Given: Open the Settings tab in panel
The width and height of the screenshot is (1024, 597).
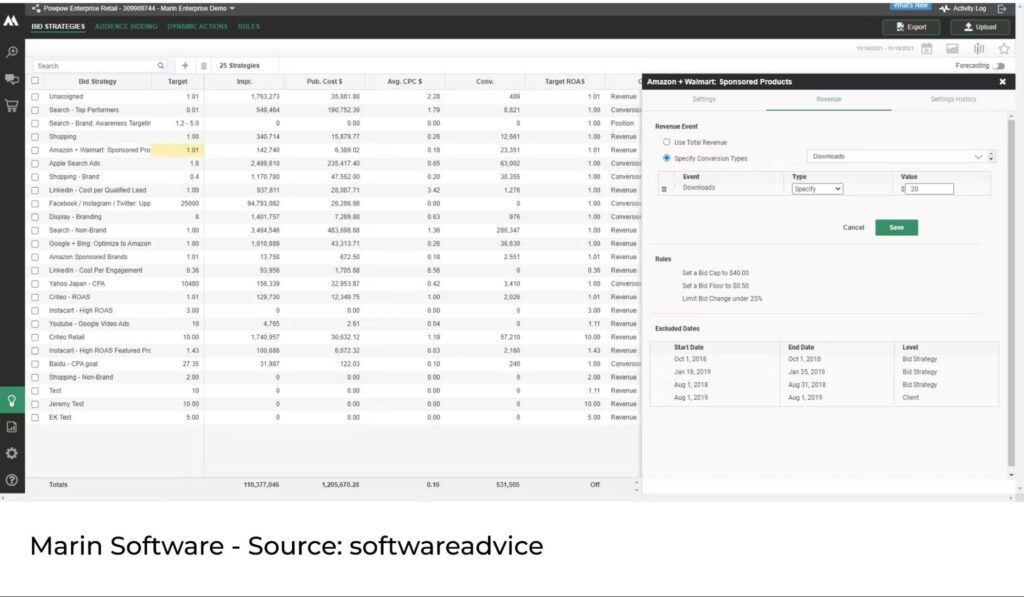Looking at the screenshot, I should pyautogui.click(x=704, y=99).
